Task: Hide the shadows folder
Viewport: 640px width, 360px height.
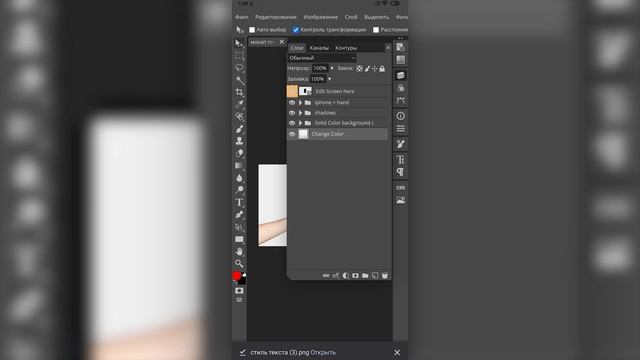Action: point(292,113)
